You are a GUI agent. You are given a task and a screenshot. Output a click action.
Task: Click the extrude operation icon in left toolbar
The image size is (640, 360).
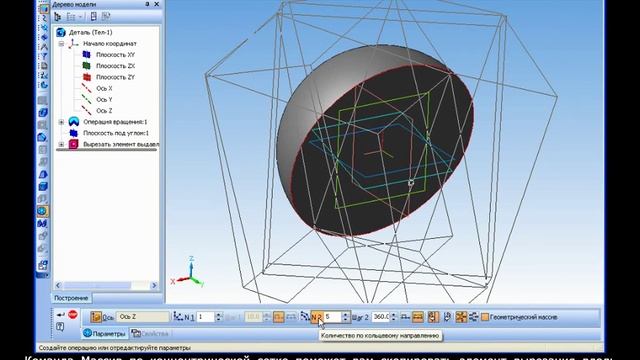tap(42, 113)
